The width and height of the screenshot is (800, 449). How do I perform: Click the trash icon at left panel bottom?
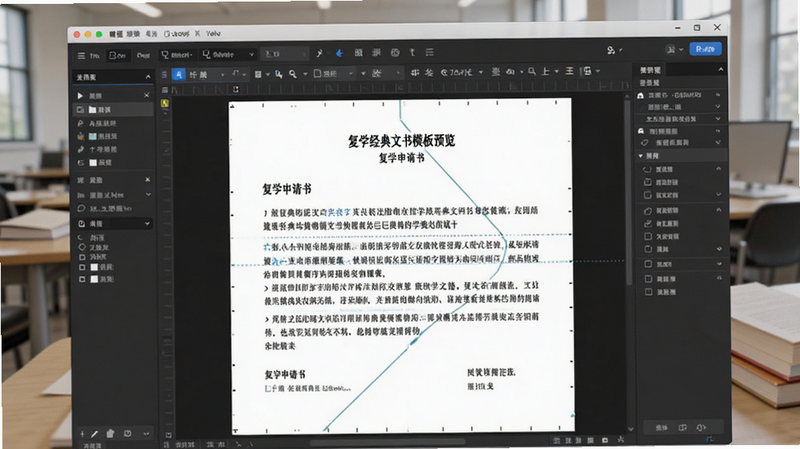[x=110, y=434]
